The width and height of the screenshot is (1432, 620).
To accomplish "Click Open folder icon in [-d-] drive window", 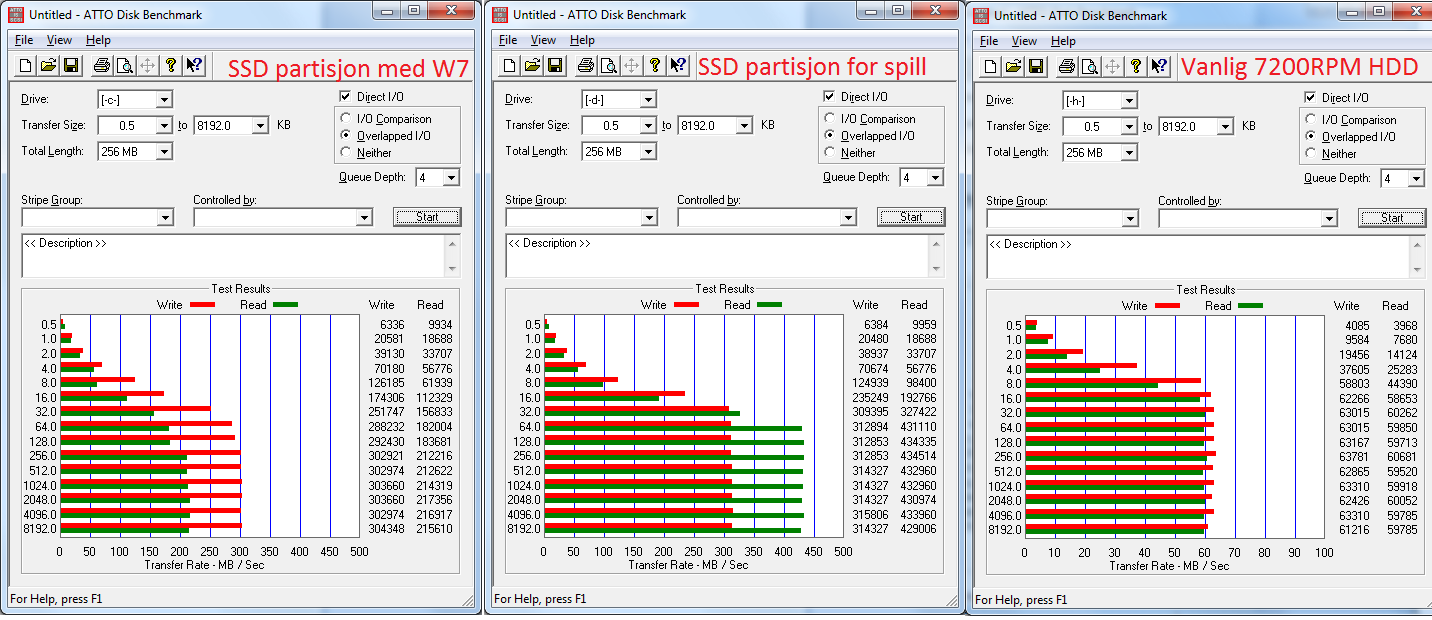I will pyautogui.click(x=533, y=66).
